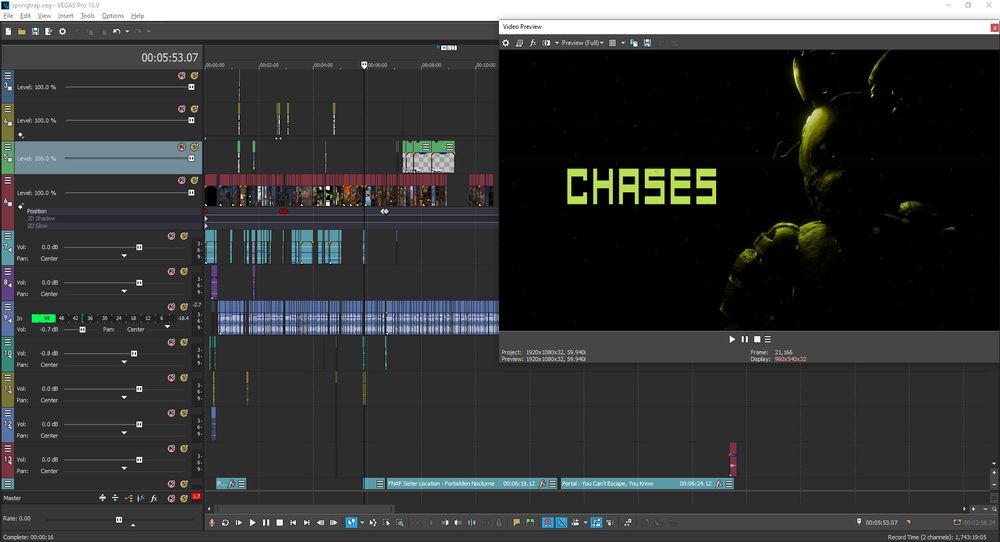Save preview snapshot to file
The height and width of the screenshot is (542, 1000).
pos(647,43)
